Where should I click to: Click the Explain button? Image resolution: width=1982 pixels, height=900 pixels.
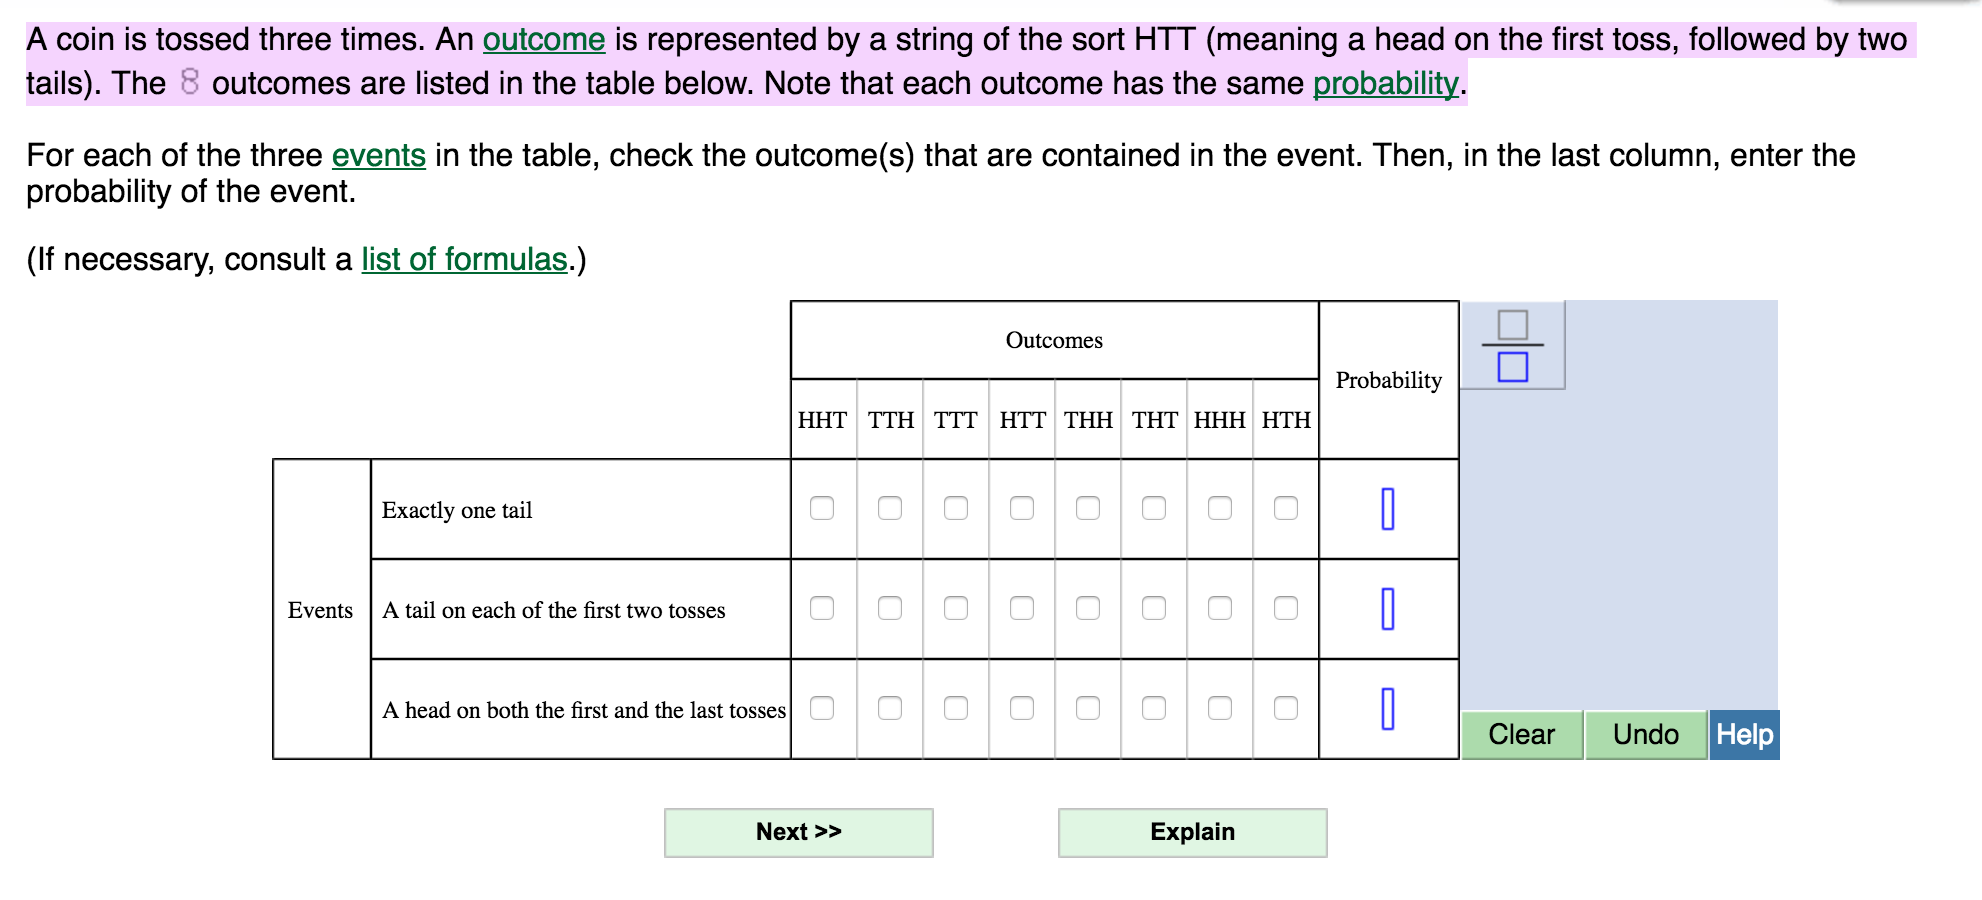click(1192, 832)
